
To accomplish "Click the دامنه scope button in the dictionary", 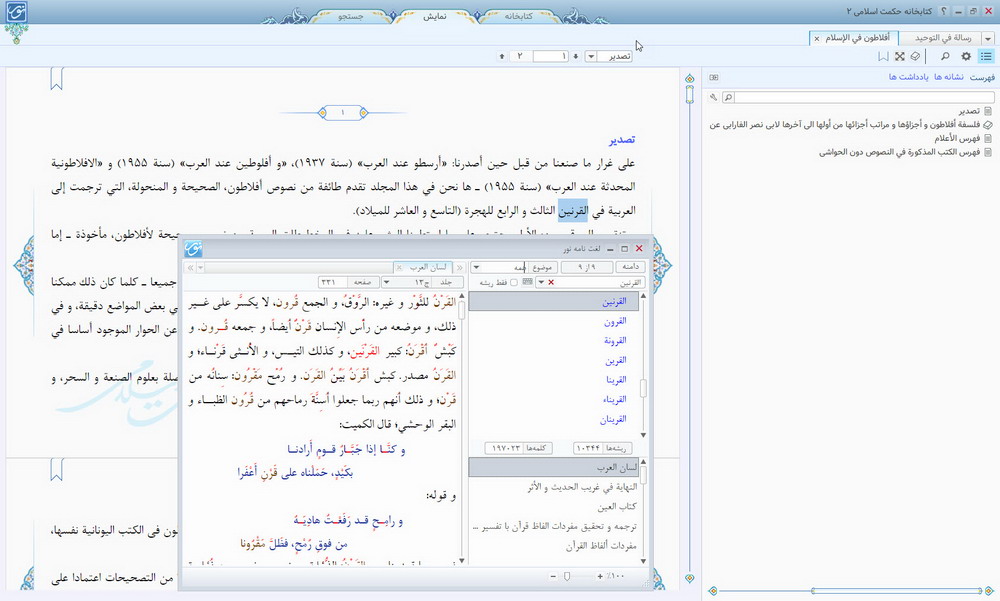I will click(x=630, y=267).
